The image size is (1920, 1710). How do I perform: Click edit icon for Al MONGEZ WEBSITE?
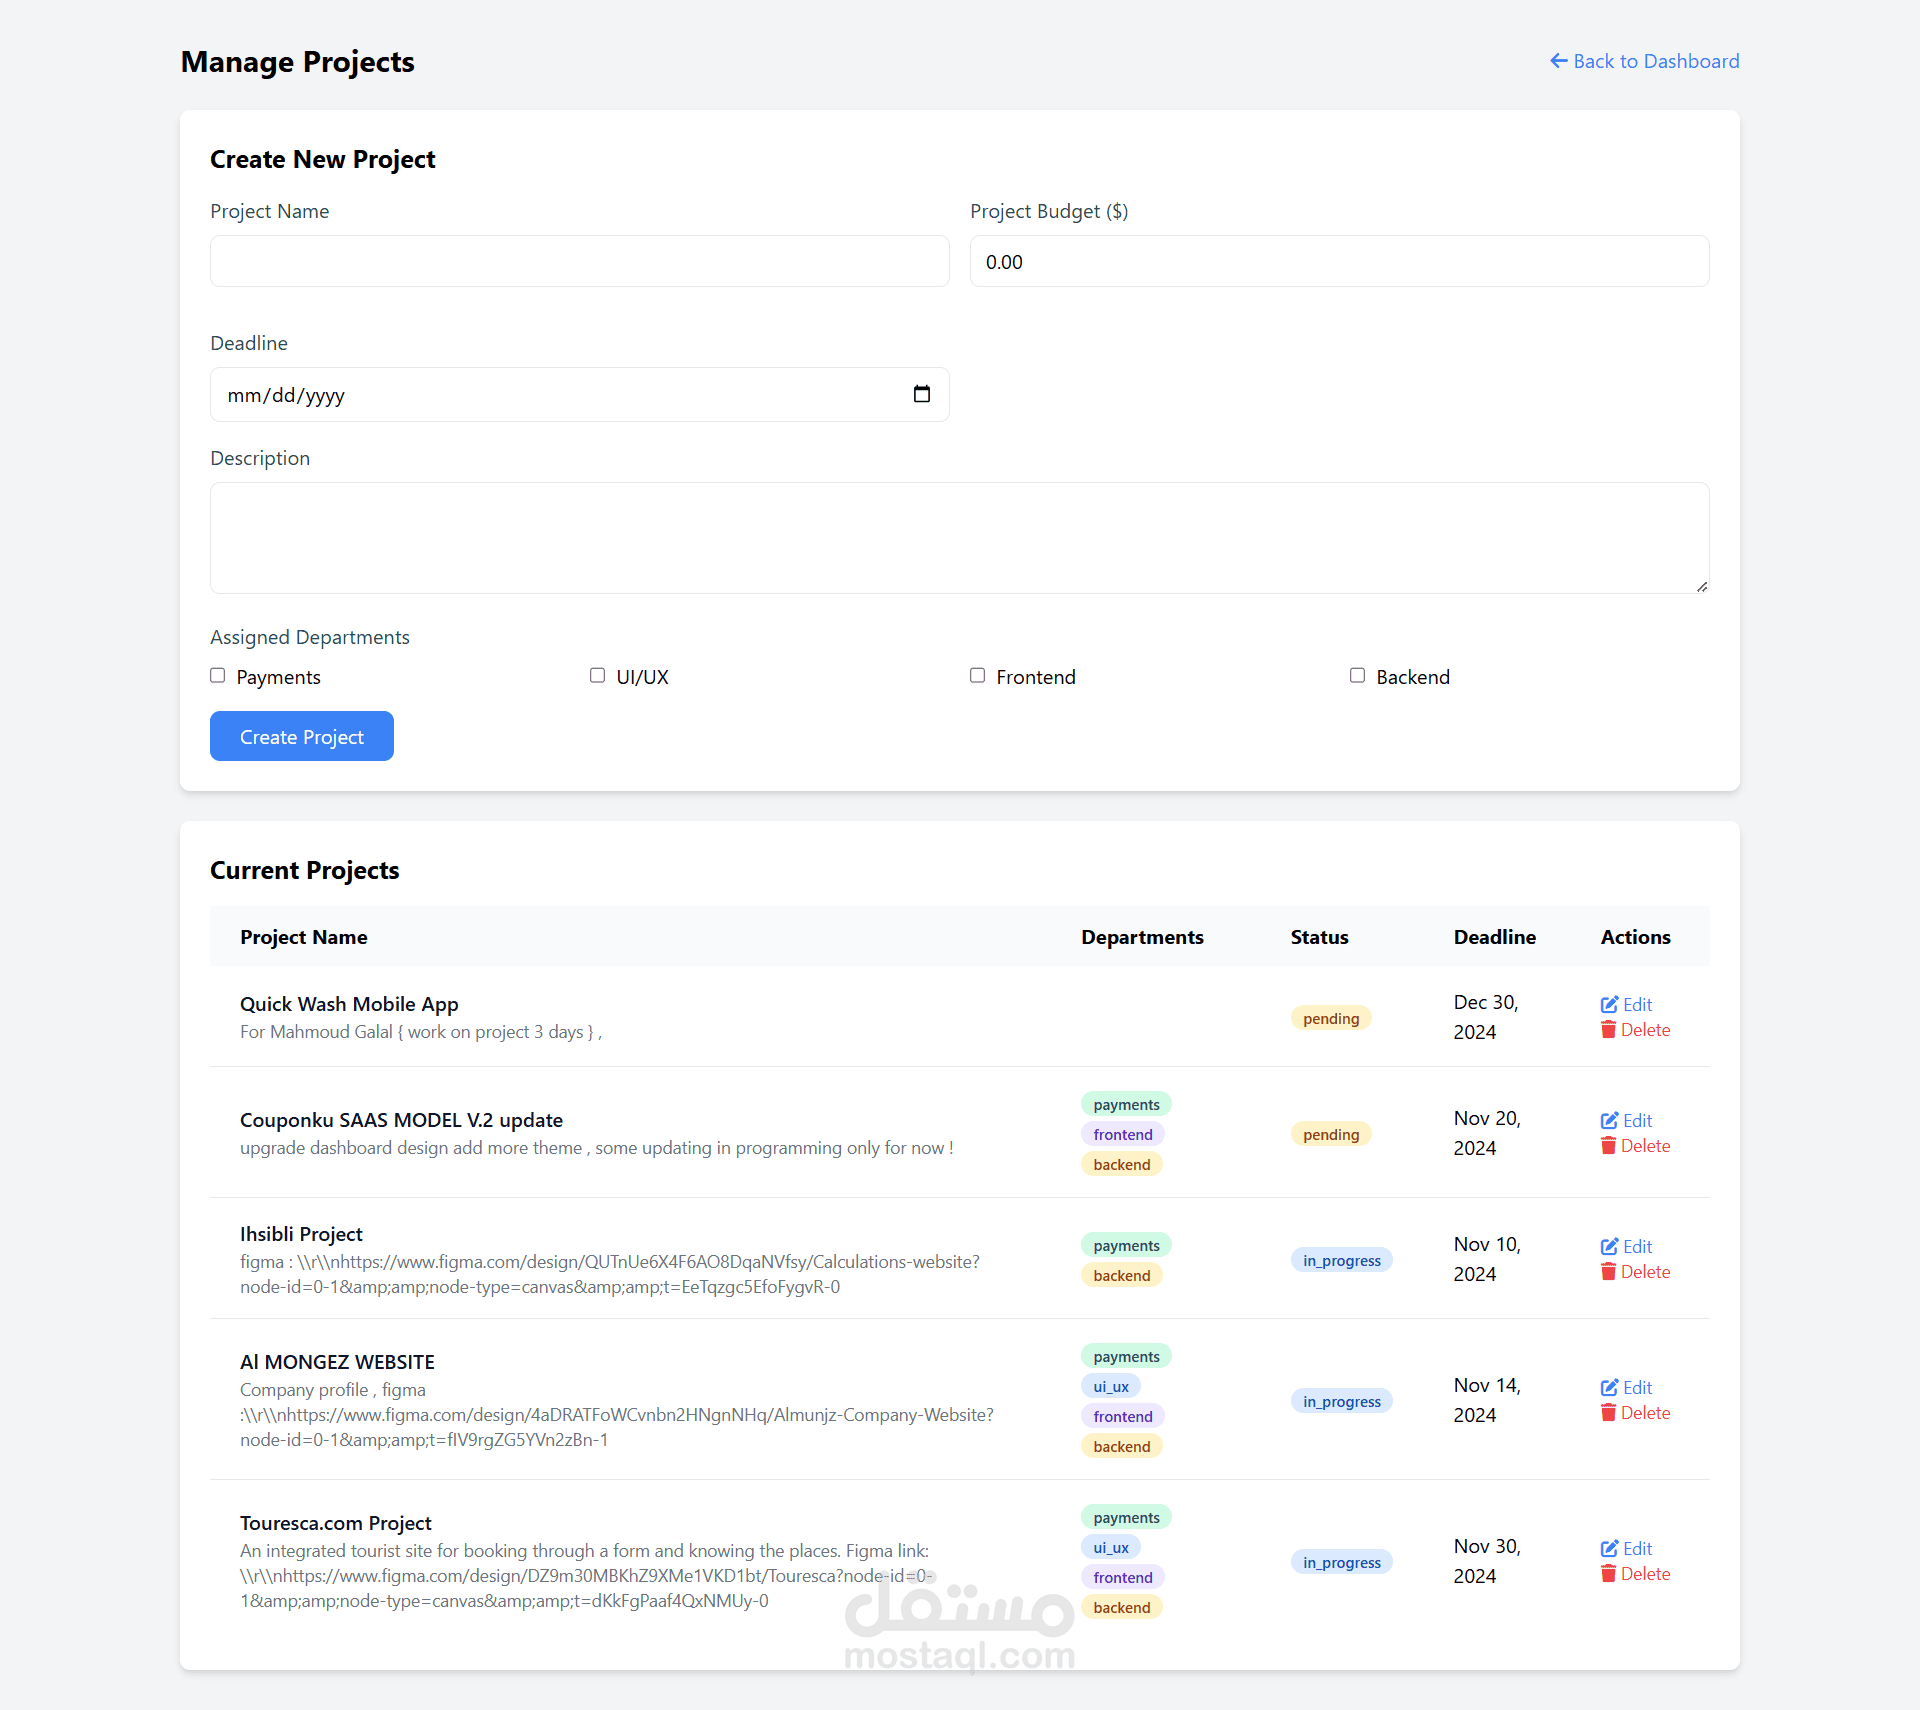point(1609,1387)
